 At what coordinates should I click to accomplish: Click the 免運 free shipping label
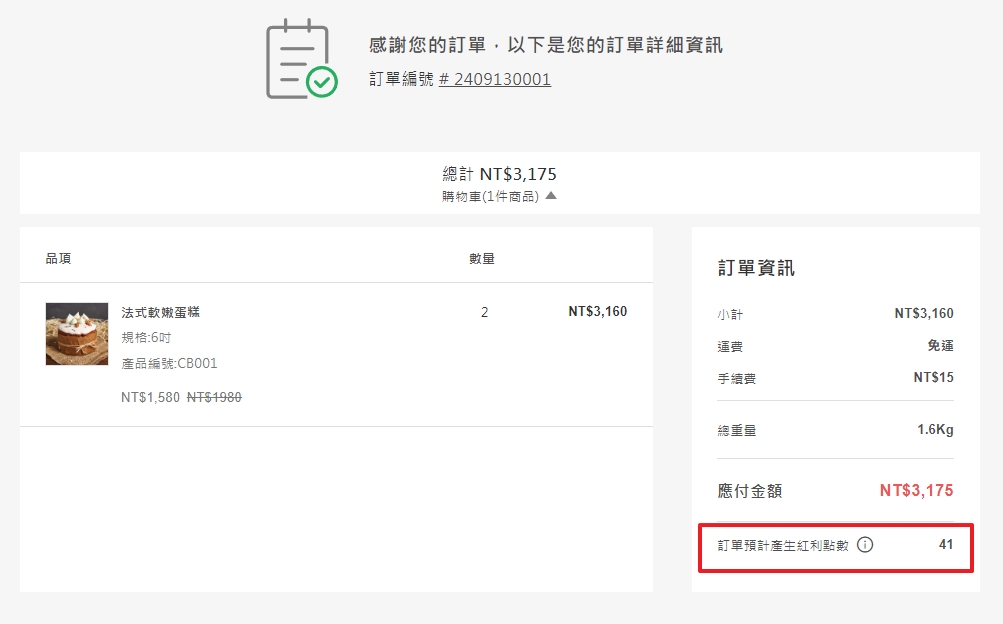[x=940, y=344]
